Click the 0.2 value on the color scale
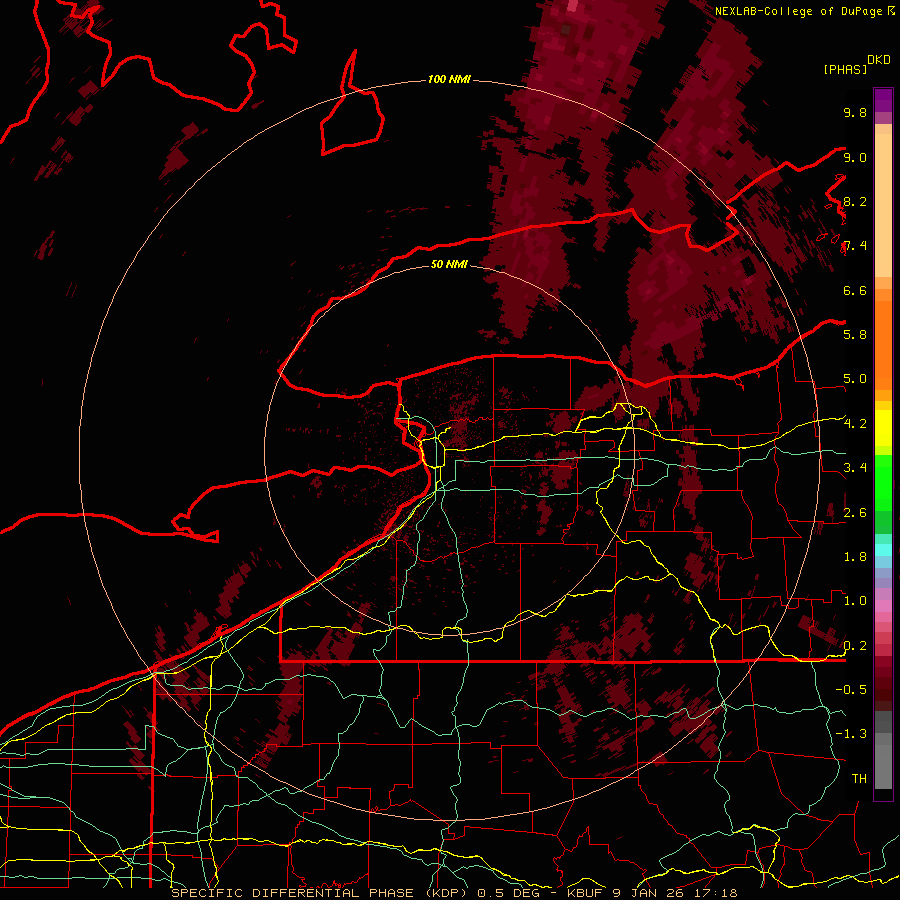Image resolution: width=900 pixels, height=900 pixels. [x=855, y=646]
